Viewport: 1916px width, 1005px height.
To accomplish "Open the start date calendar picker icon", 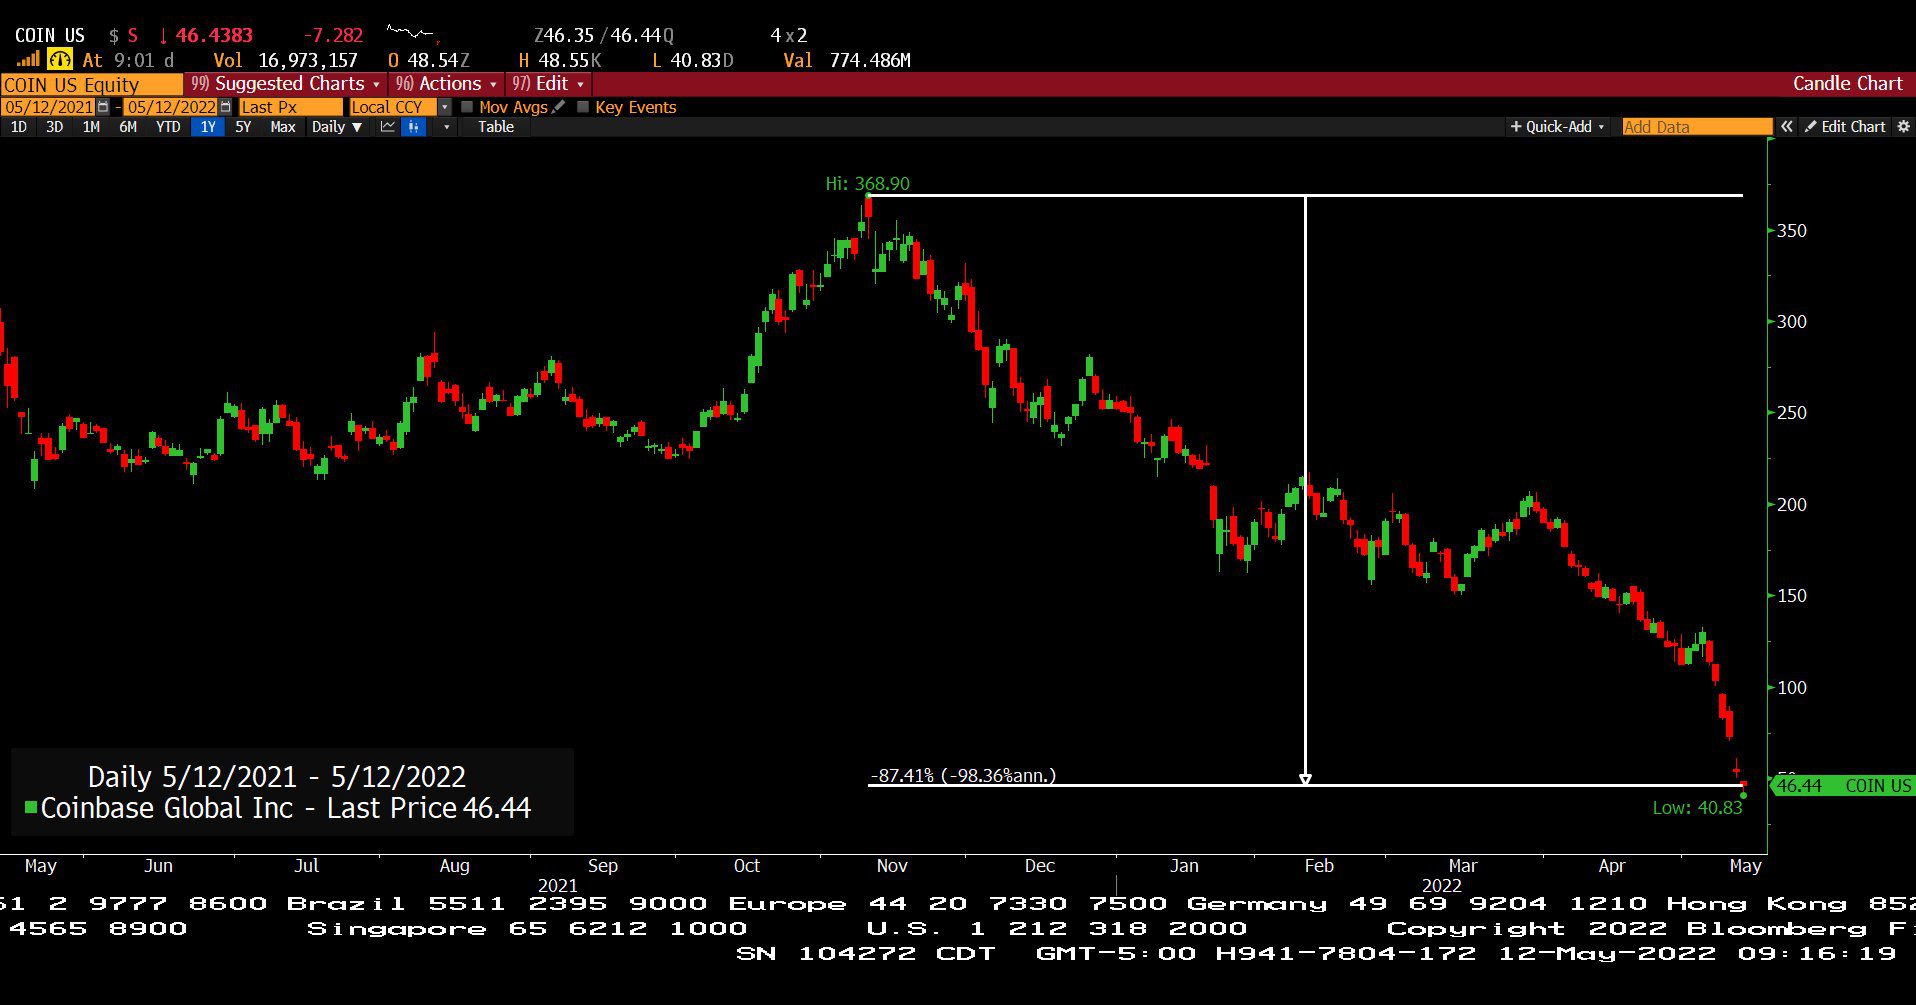I will pos(103,107).
